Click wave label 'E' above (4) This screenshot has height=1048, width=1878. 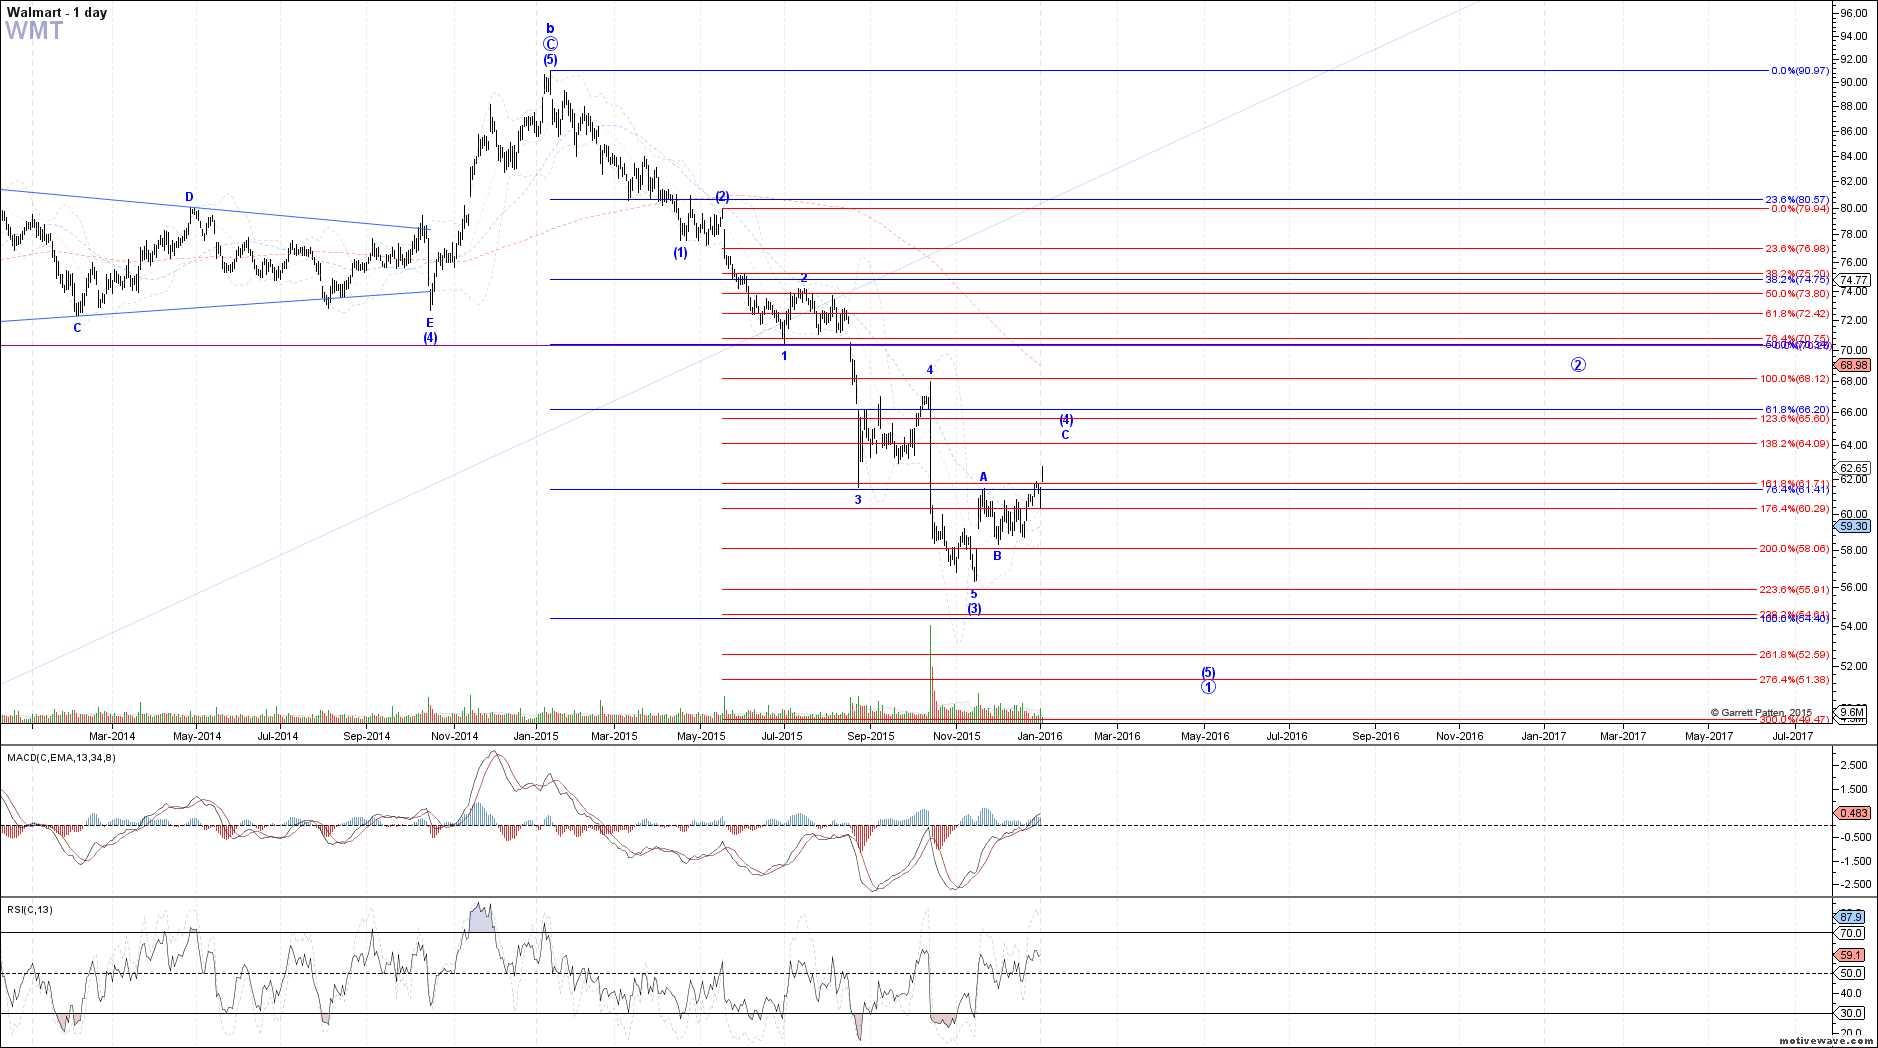[x=430, y=323]
